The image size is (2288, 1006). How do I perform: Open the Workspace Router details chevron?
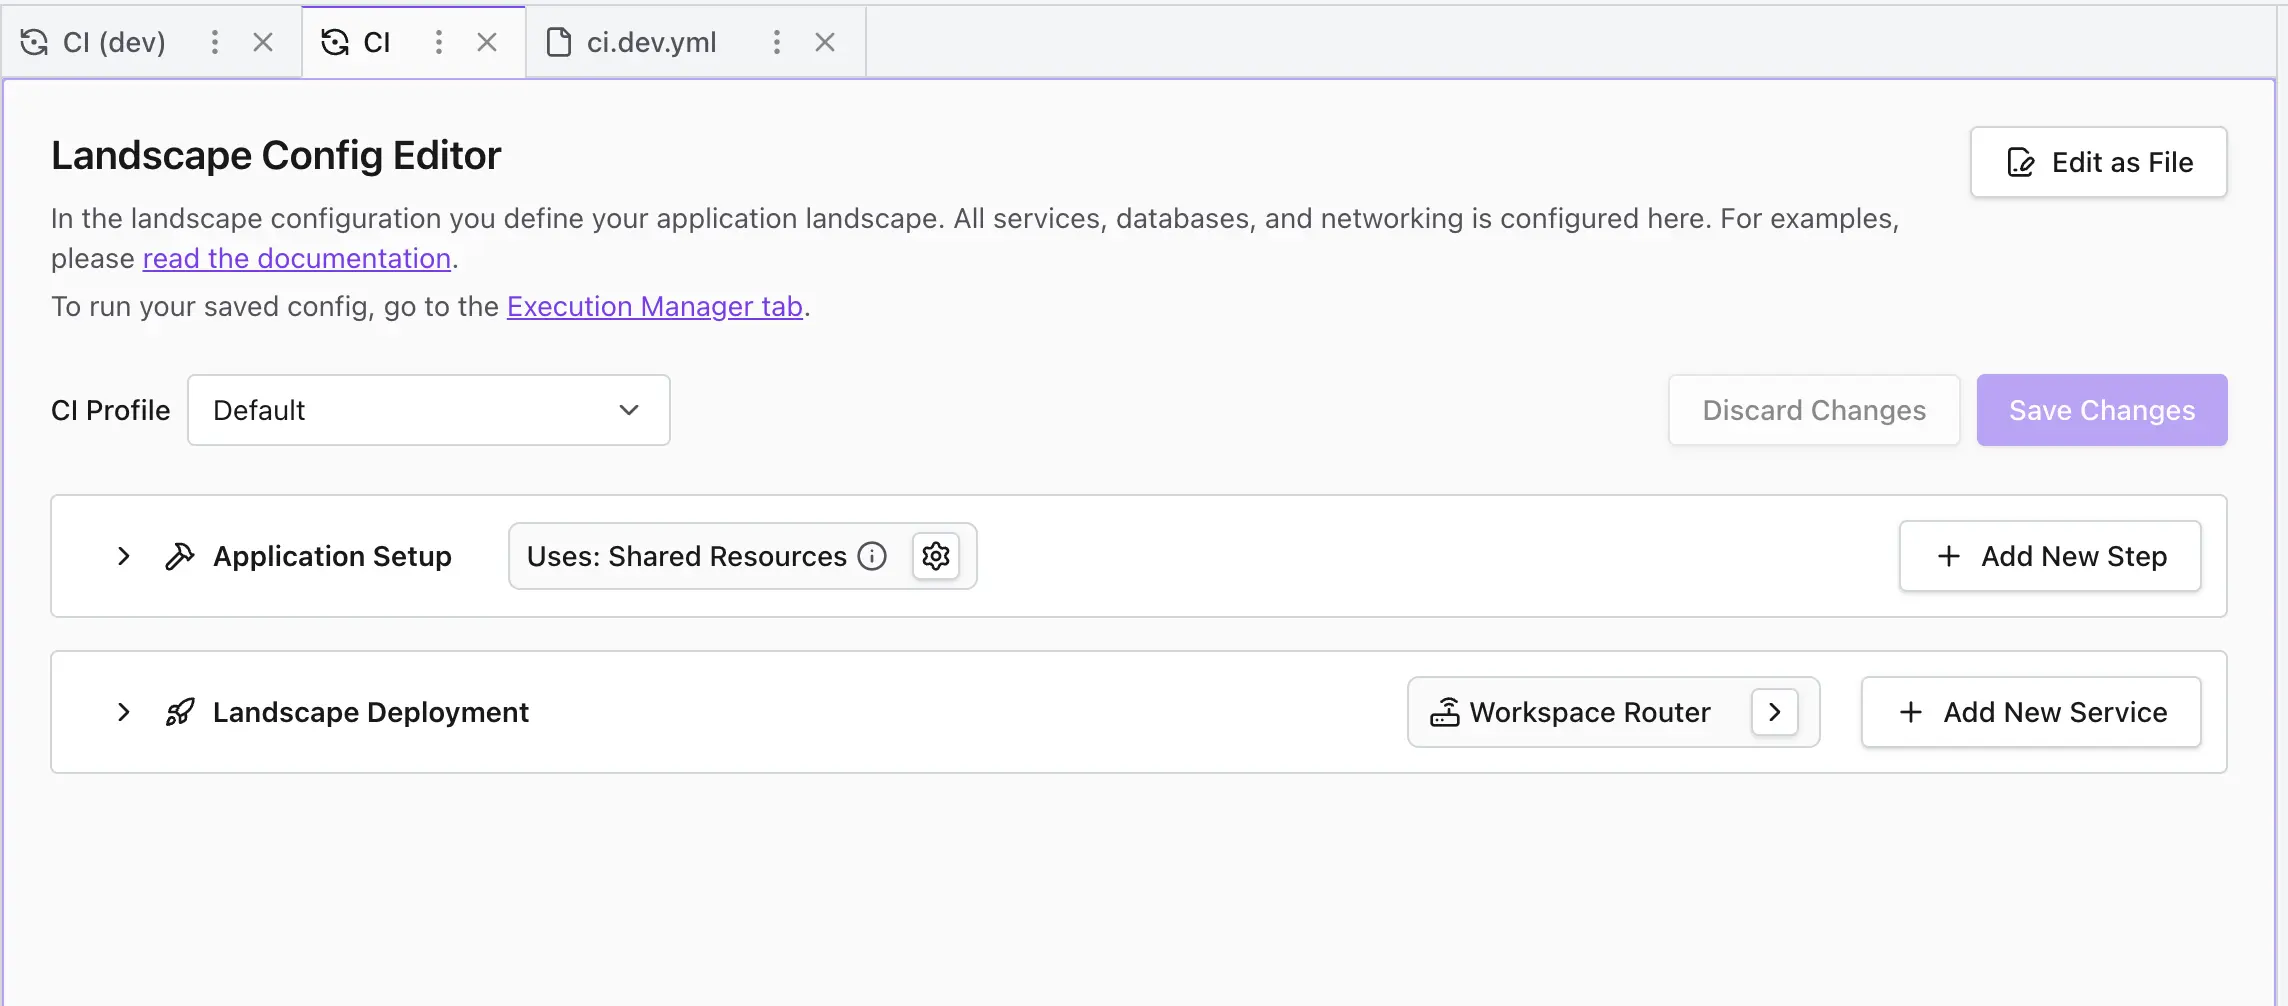click(1775, 712)
